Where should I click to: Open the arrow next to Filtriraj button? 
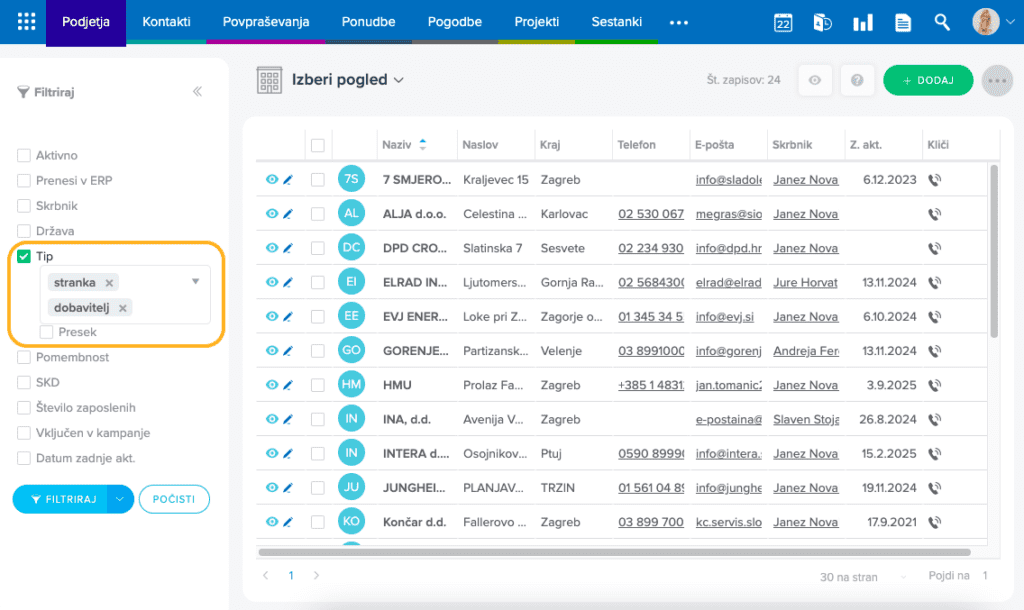(x=120, y=499)
